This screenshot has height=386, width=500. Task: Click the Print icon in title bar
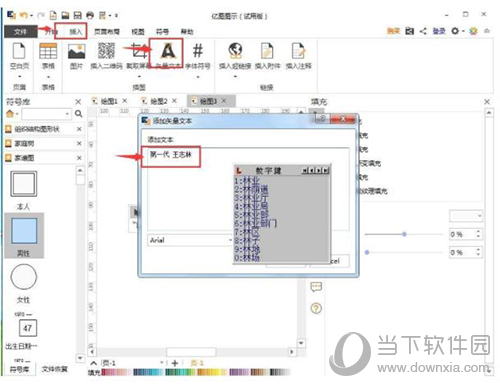click(x=90, y=15)
